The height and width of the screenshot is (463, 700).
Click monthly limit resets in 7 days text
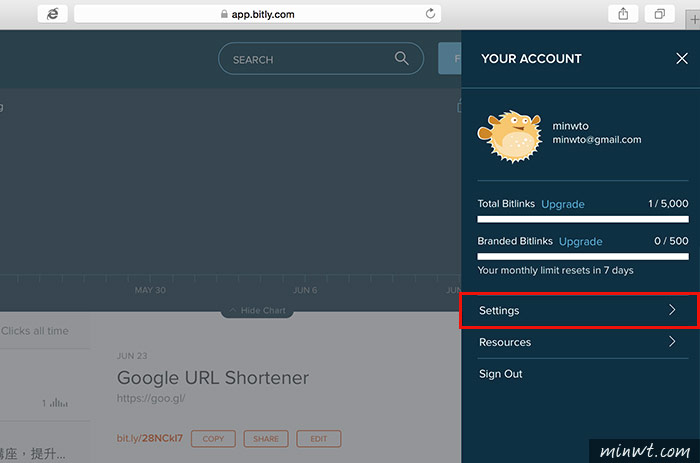coord(555,270)
